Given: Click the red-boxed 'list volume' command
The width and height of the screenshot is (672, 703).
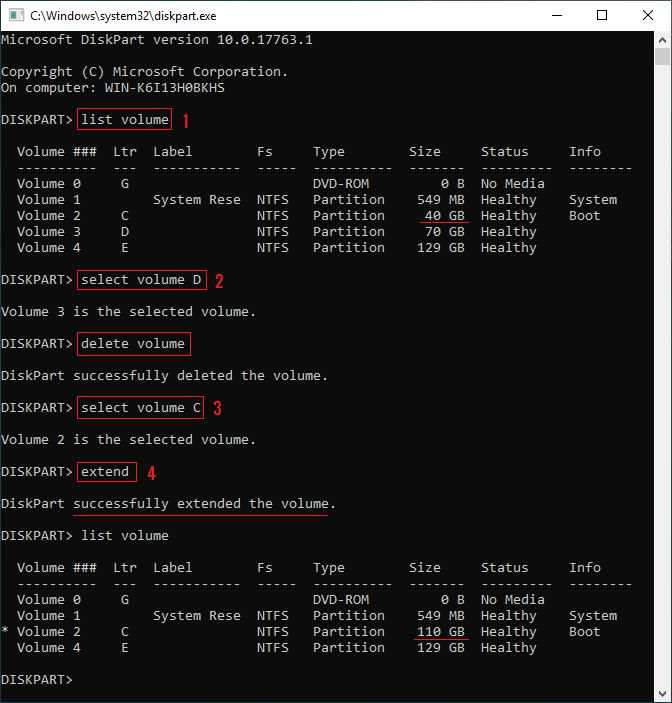Looking at the screenshot, I should (124, 120).
